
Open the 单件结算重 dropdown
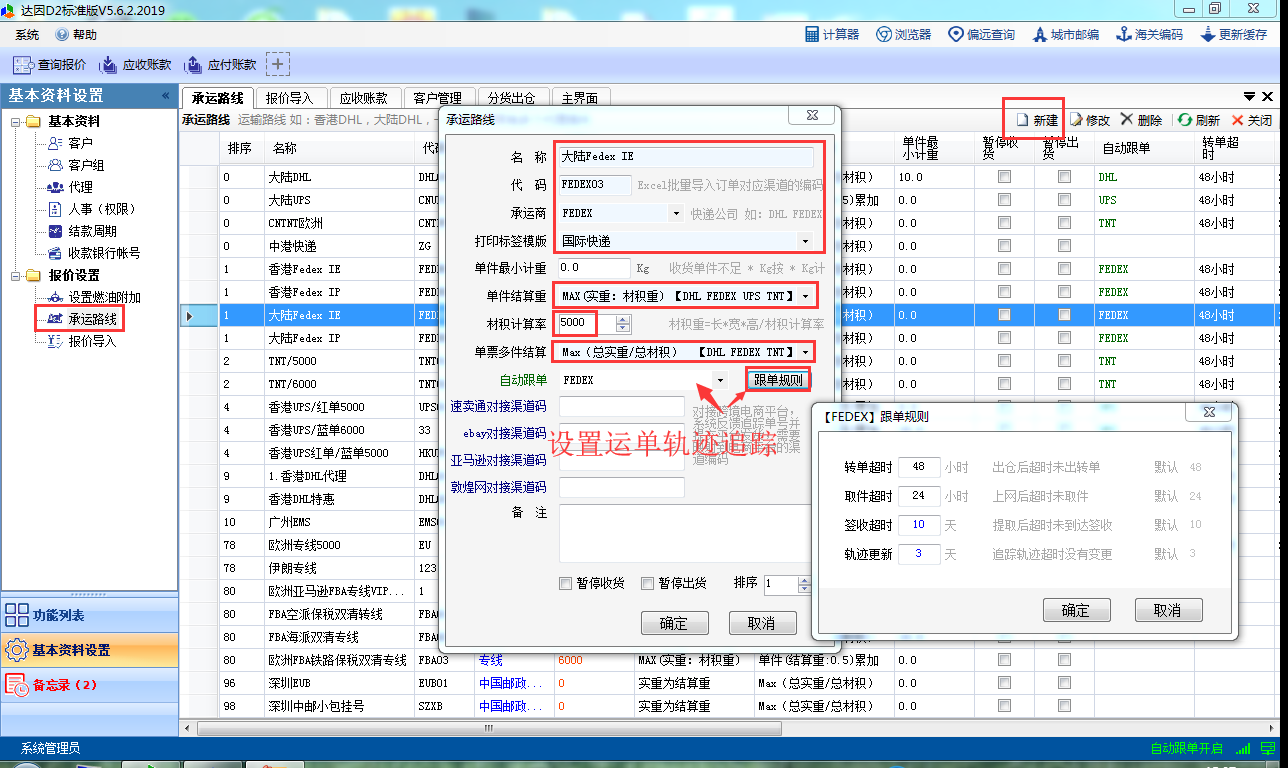pos(804,296)
